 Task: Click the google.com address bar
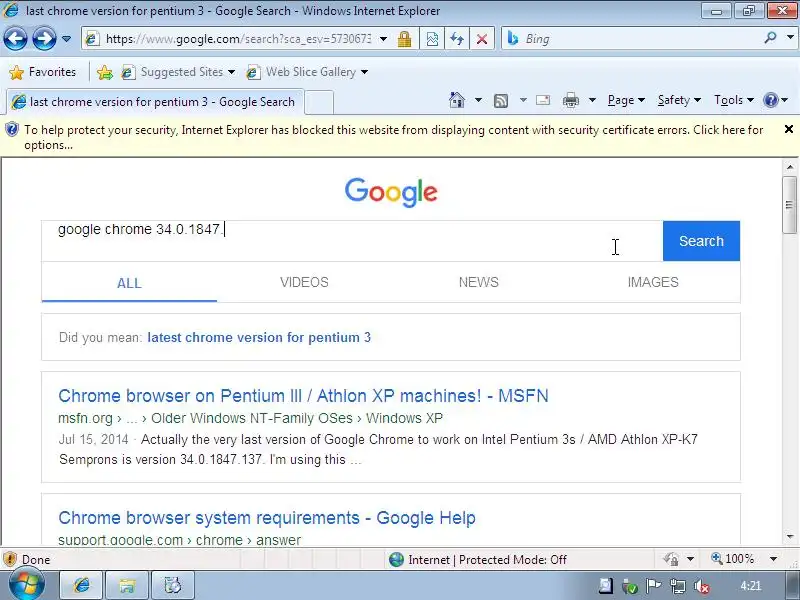237,39
